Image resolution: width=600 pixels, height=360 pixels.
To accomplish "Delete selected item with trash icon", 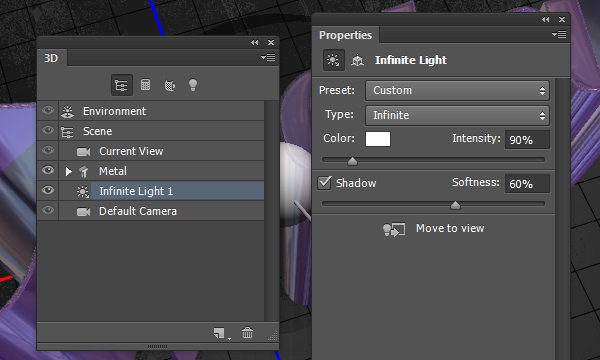I will click(x=247, y=332).
